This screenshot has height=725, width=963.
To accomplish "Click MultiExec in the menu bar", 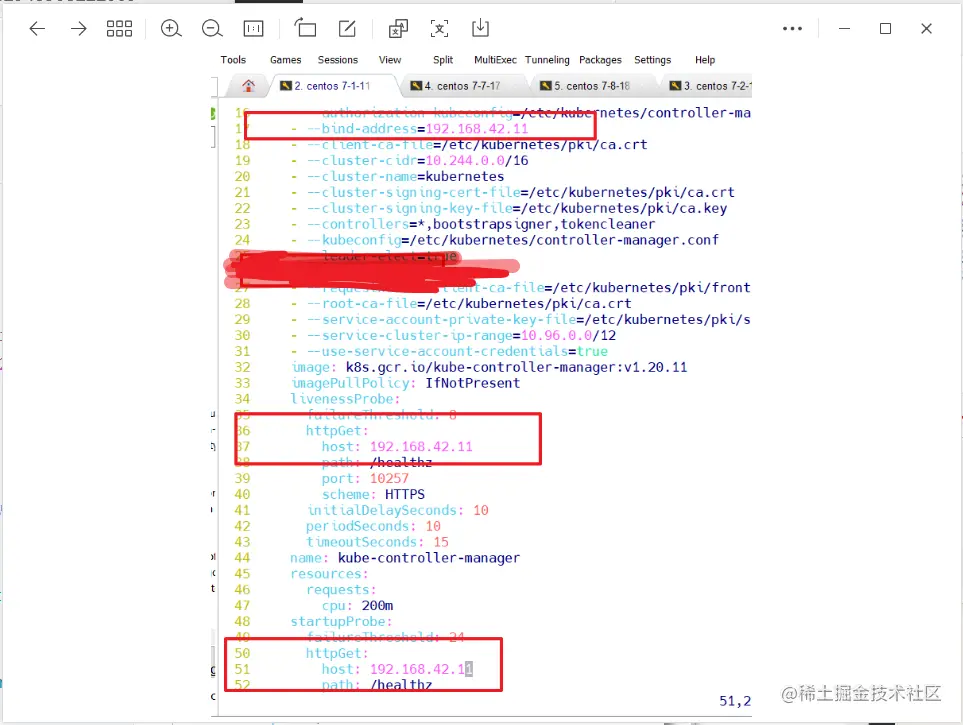I will coord(495,60).
